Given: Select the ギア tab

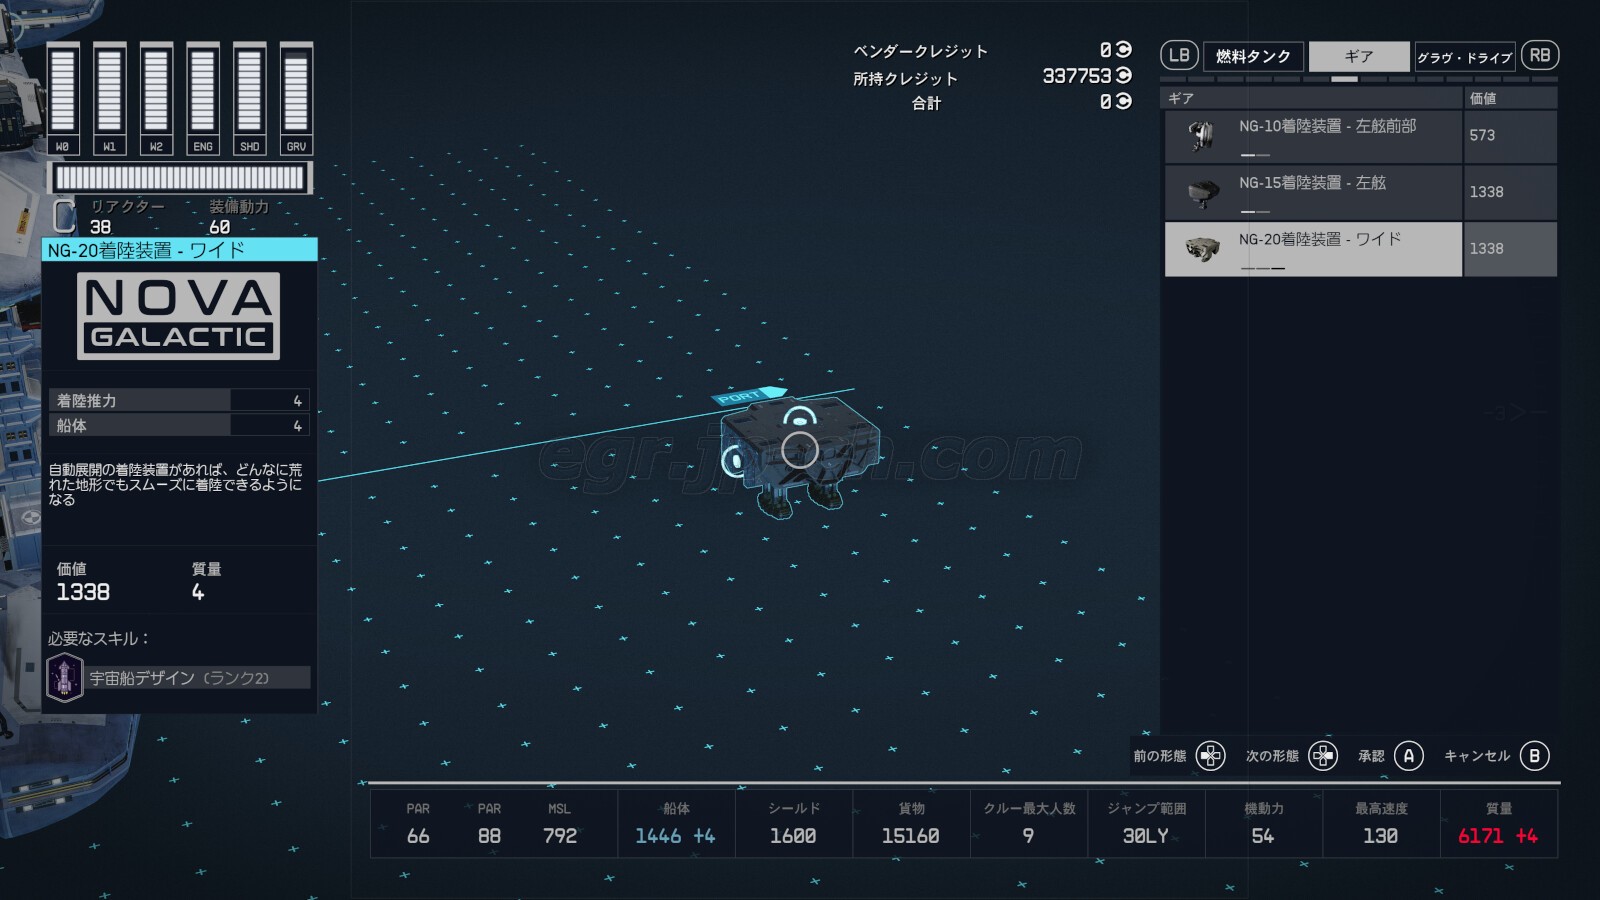Looking at the screenshot, I should coord(1358,56).
